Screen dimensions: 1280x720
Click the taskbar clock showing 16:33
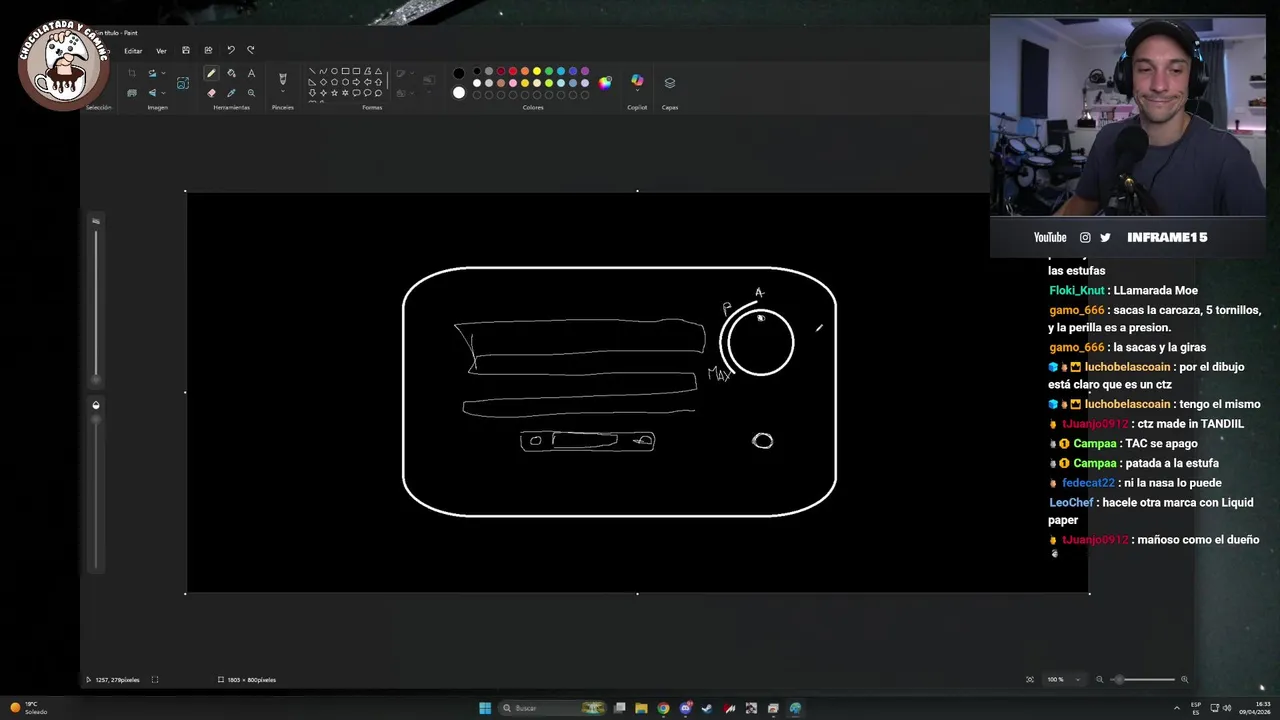point(1255,708)
